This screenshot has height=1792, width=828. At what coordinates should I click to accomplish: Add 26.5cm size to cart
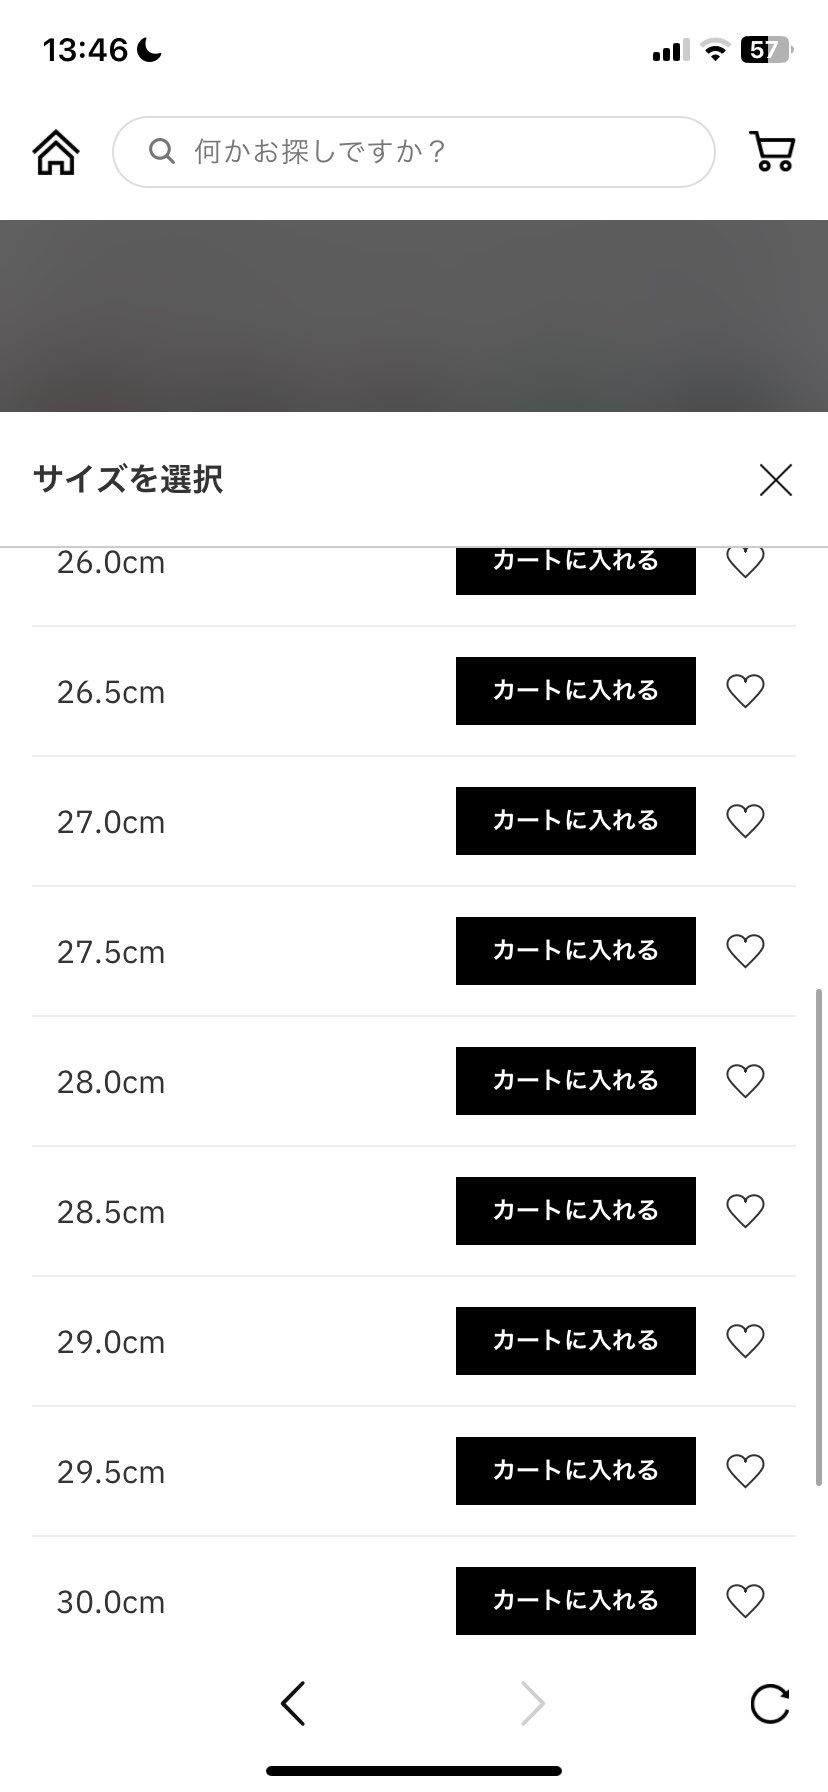[x=576, y=691]
